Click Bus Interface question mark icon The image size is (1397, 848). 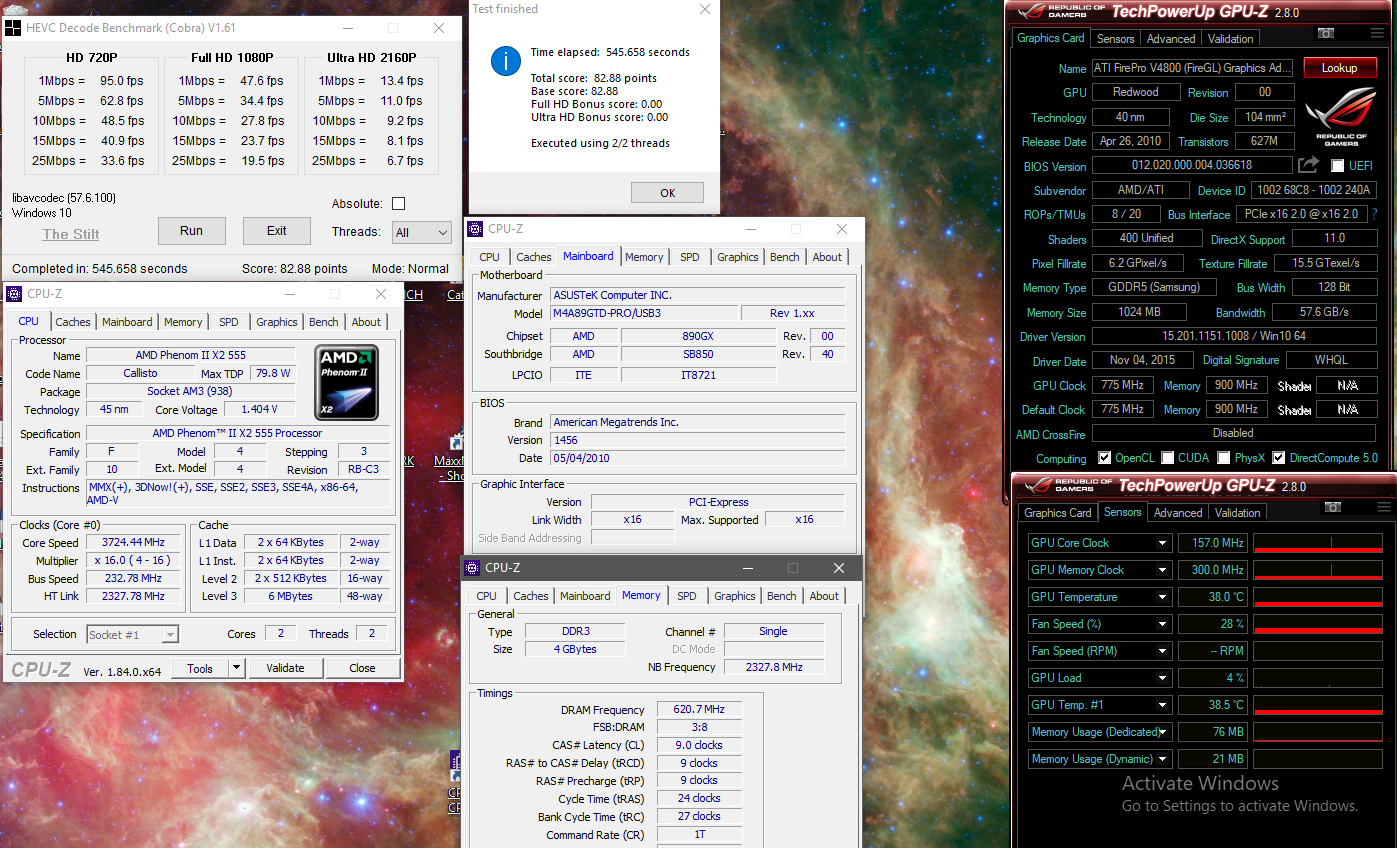point(1374,214)
